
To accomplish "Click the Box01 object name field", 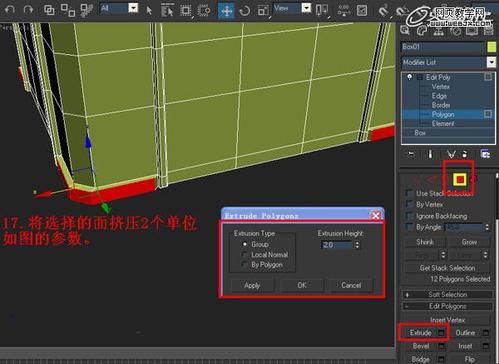I will 443,47.
